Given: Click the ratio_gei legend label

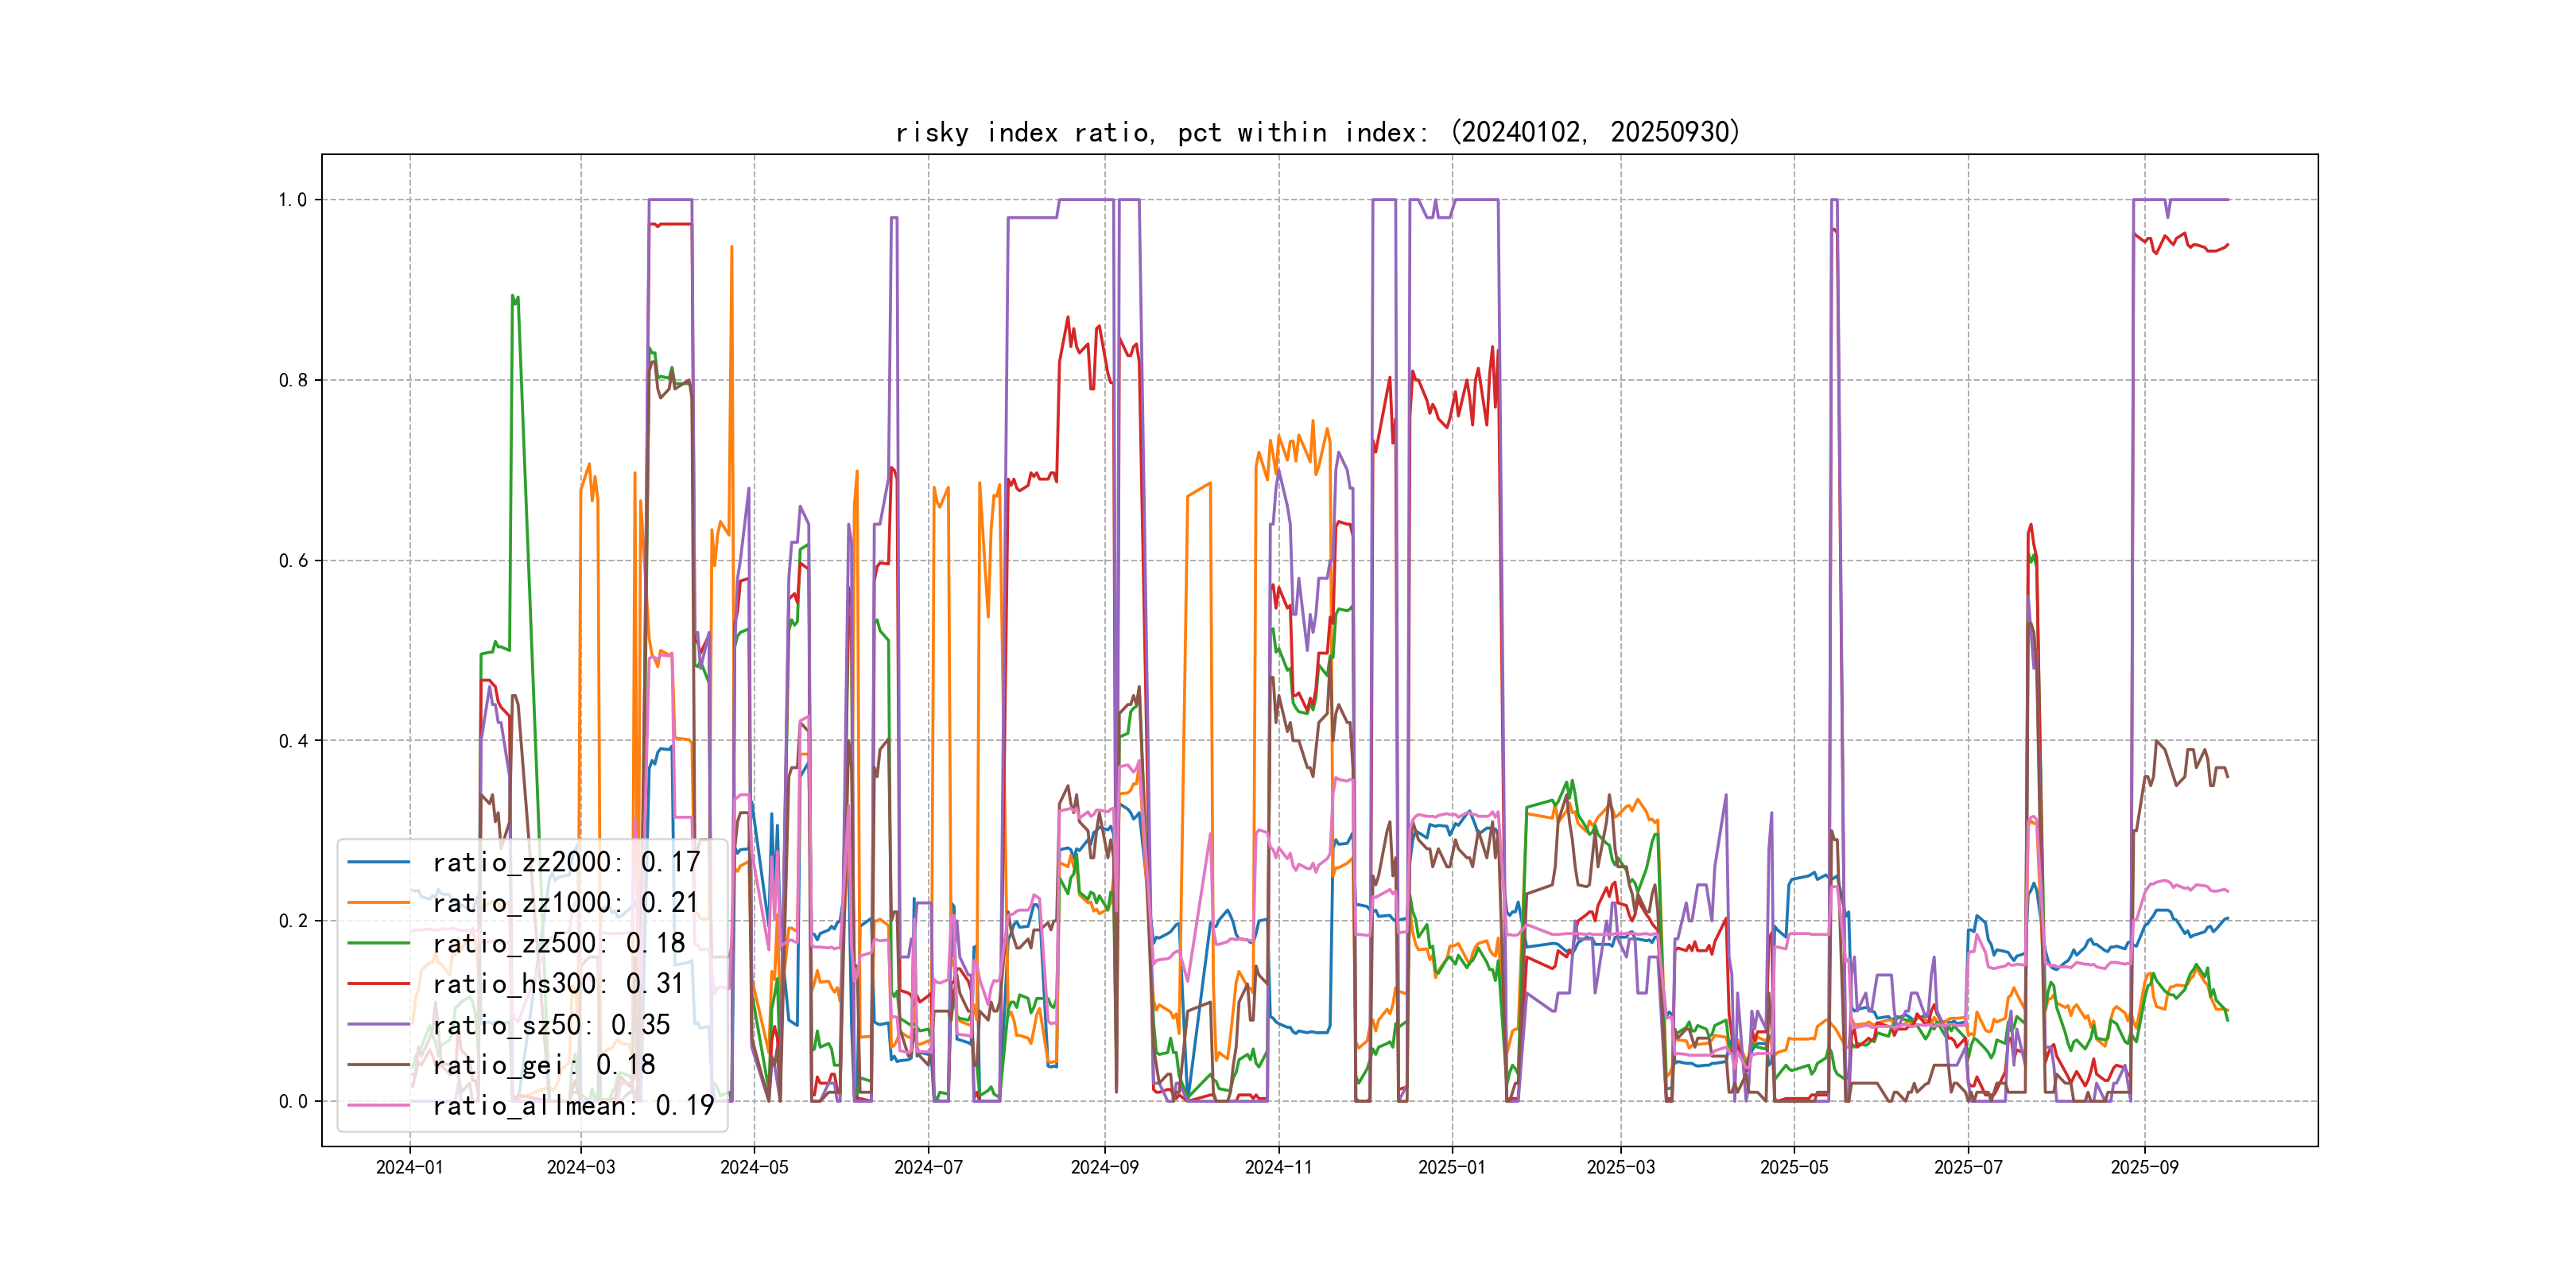Looking at the screenshot, I should [x=543, y=1065].
